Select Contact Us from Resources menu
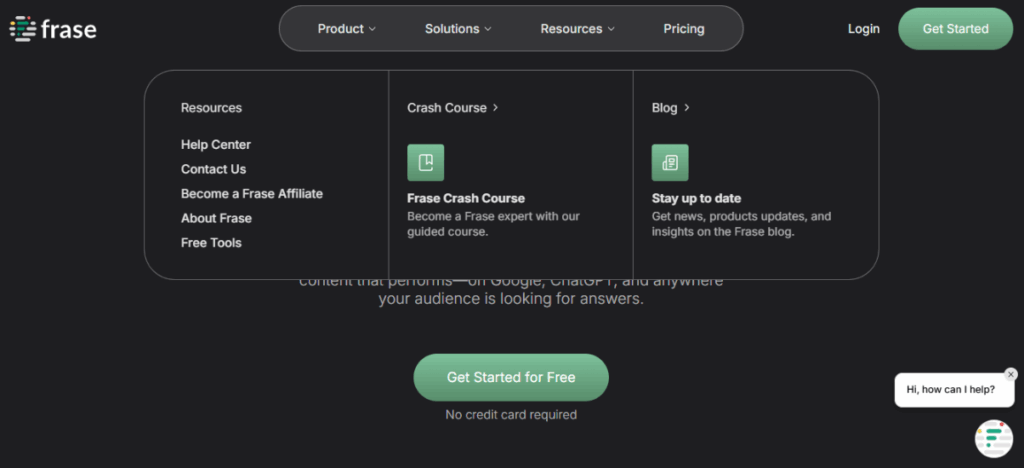Viewport: 1024px width, 468px height. pyautogui.click(x=214, y=169)
